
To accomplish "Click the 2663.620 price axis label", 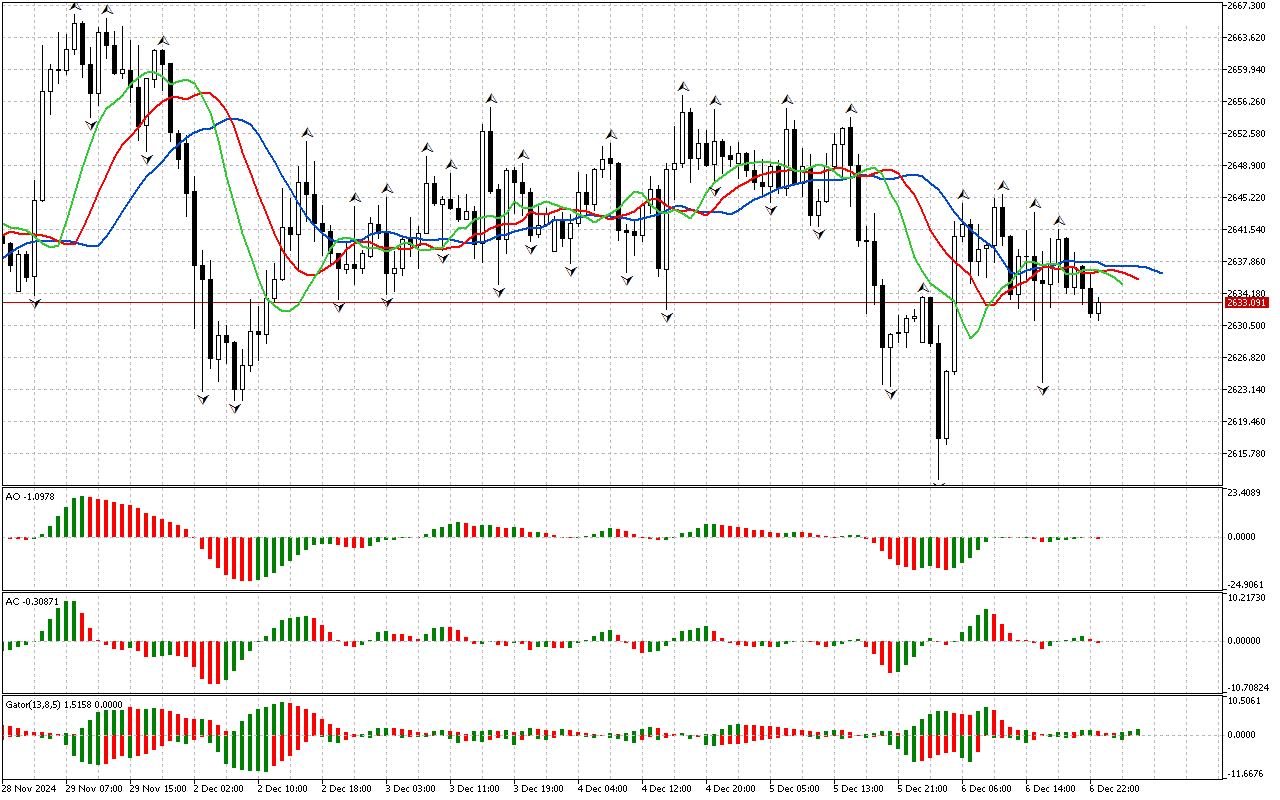I will point(1247,38).
